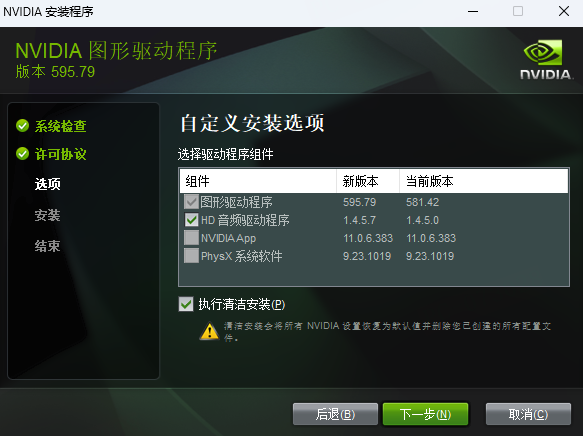Select the NVIDIA App row label
The width and height of the screenshot is (583, 436).
click(228, 238)
